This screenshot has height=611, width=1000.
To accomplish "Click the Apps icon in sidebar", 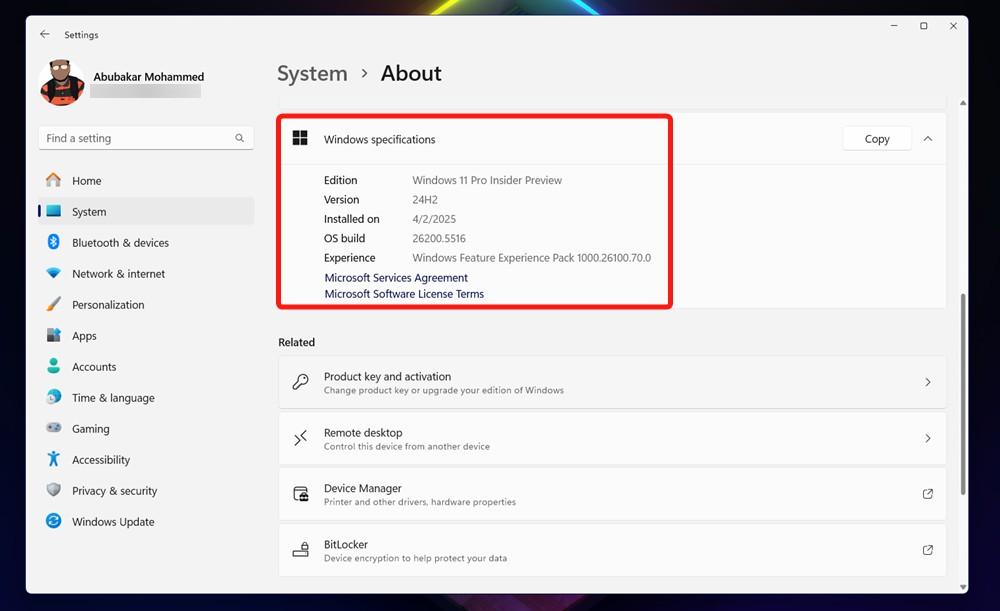I will click(54, 335).
